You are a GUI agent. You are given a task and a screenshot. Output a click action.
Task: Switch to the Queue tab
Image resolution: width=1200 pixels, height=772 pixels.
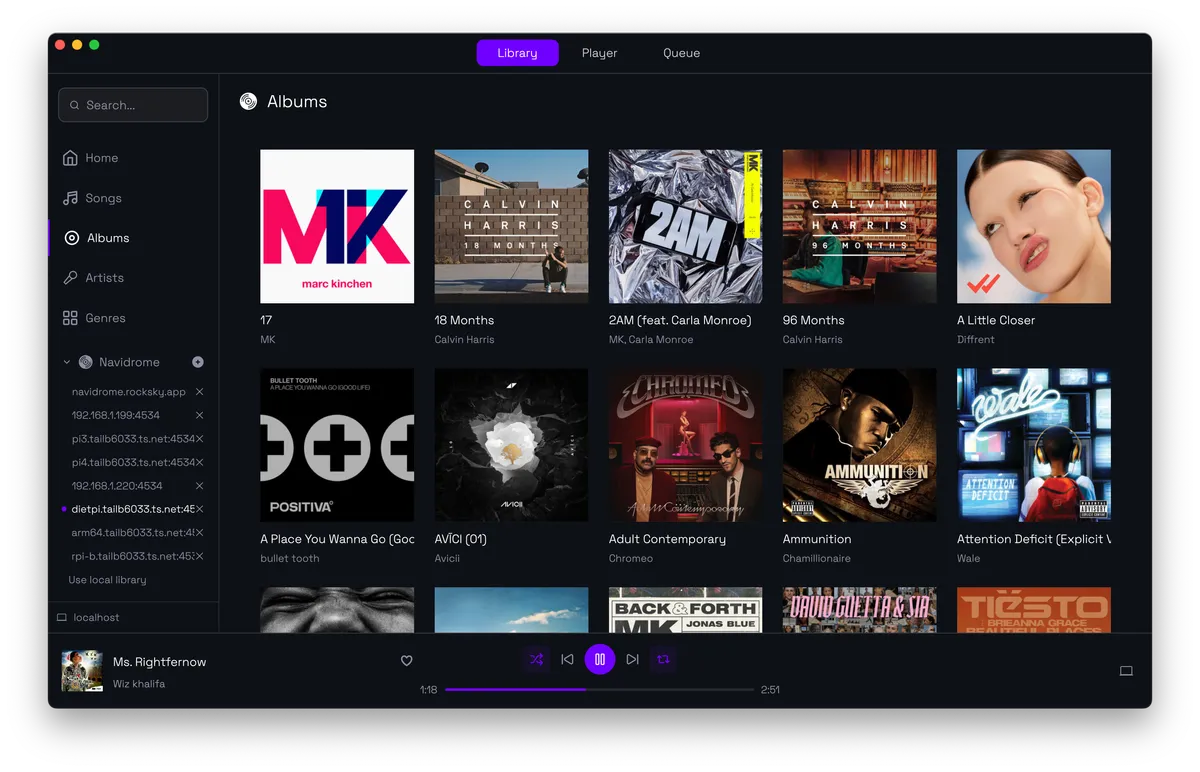pyautogui.click(x=681, y=53)
